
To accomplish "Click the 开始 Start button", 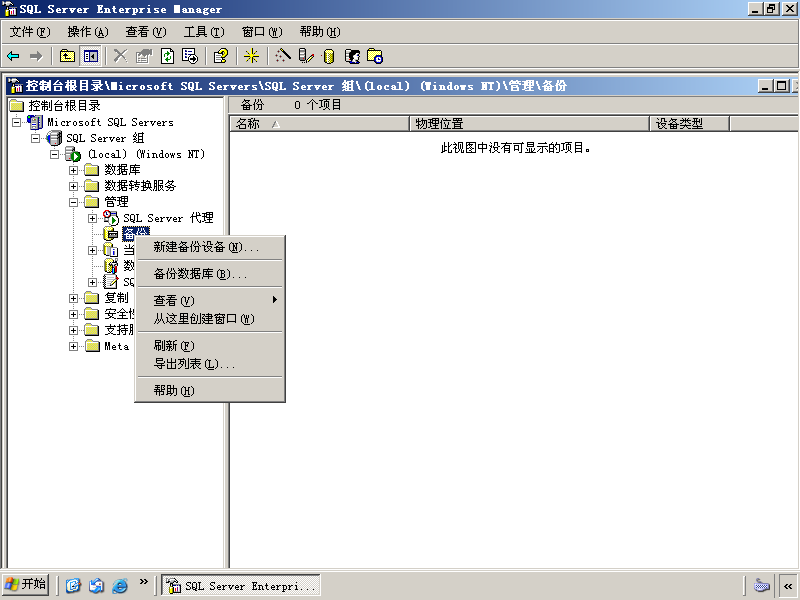I will [26, 585].
